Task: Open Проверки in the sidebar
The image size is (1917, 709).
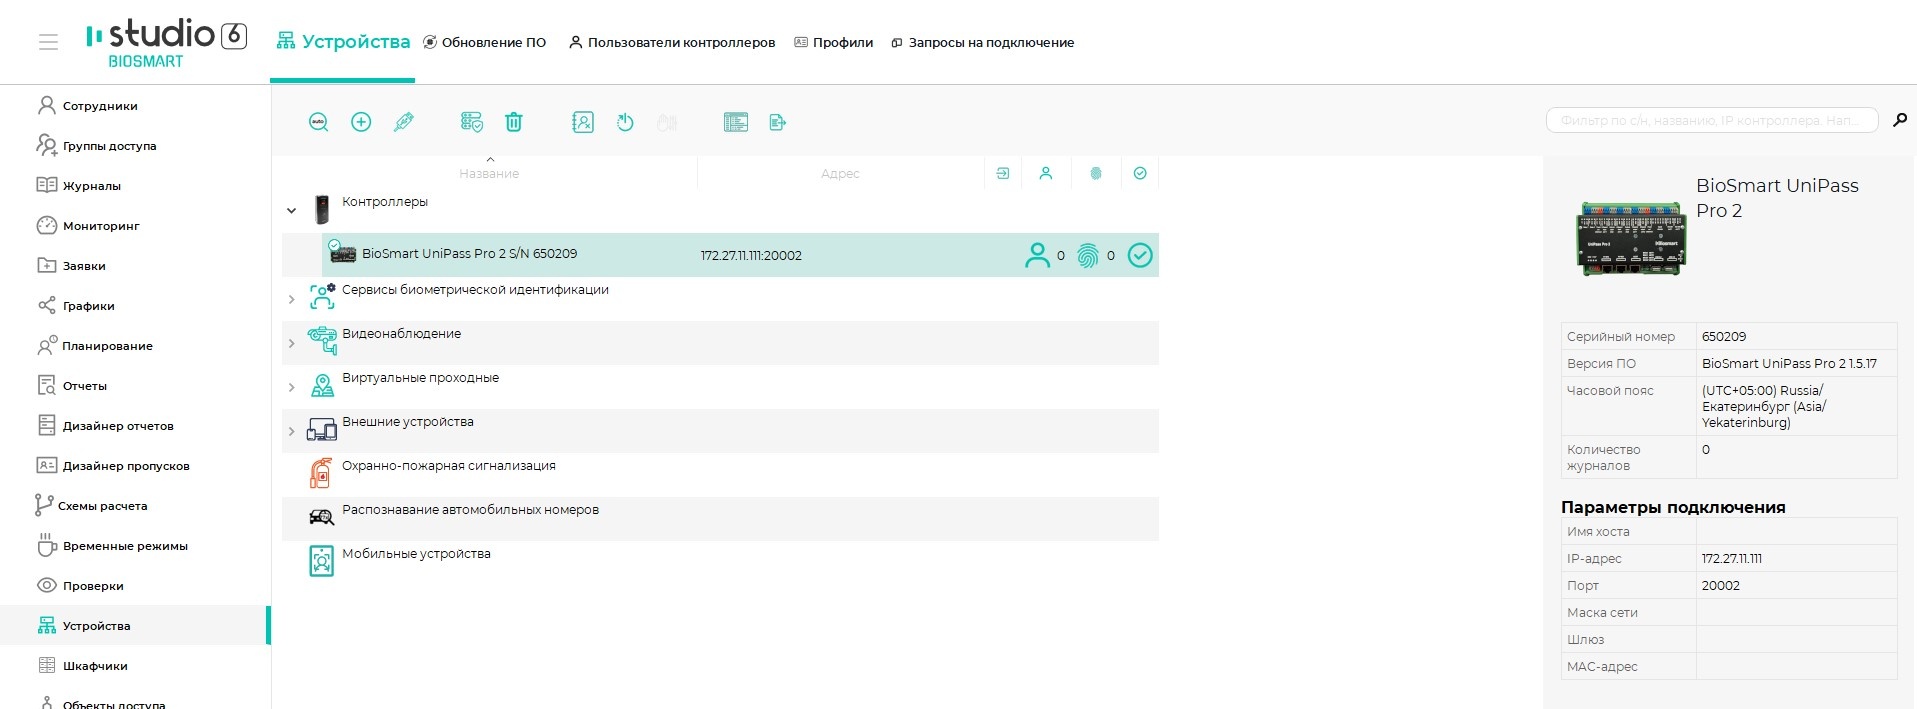Action: pyautogui.click(x=135, y=585)
